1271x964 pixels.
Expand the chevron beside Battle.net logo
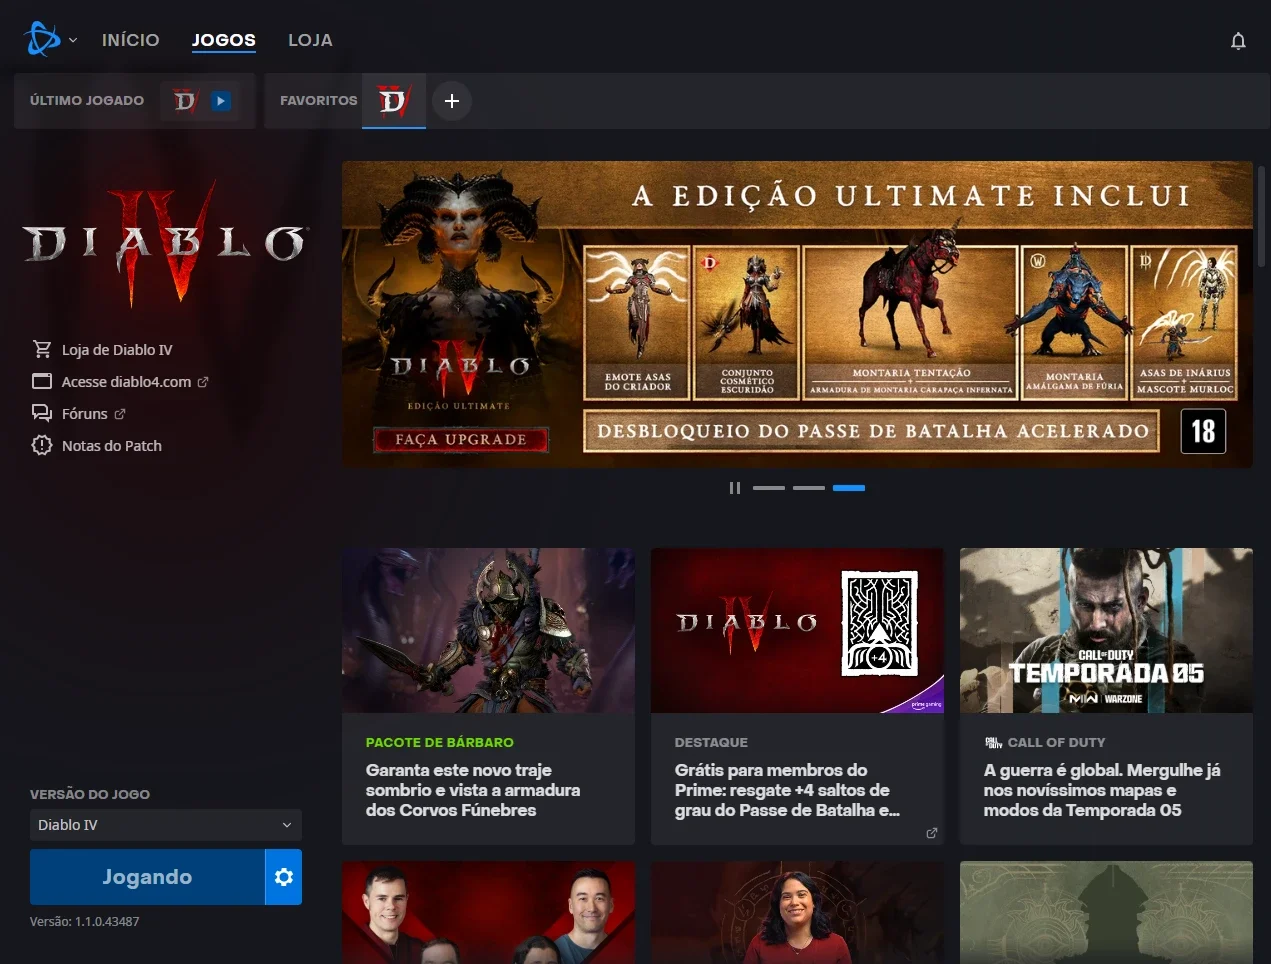click(73, 40)
